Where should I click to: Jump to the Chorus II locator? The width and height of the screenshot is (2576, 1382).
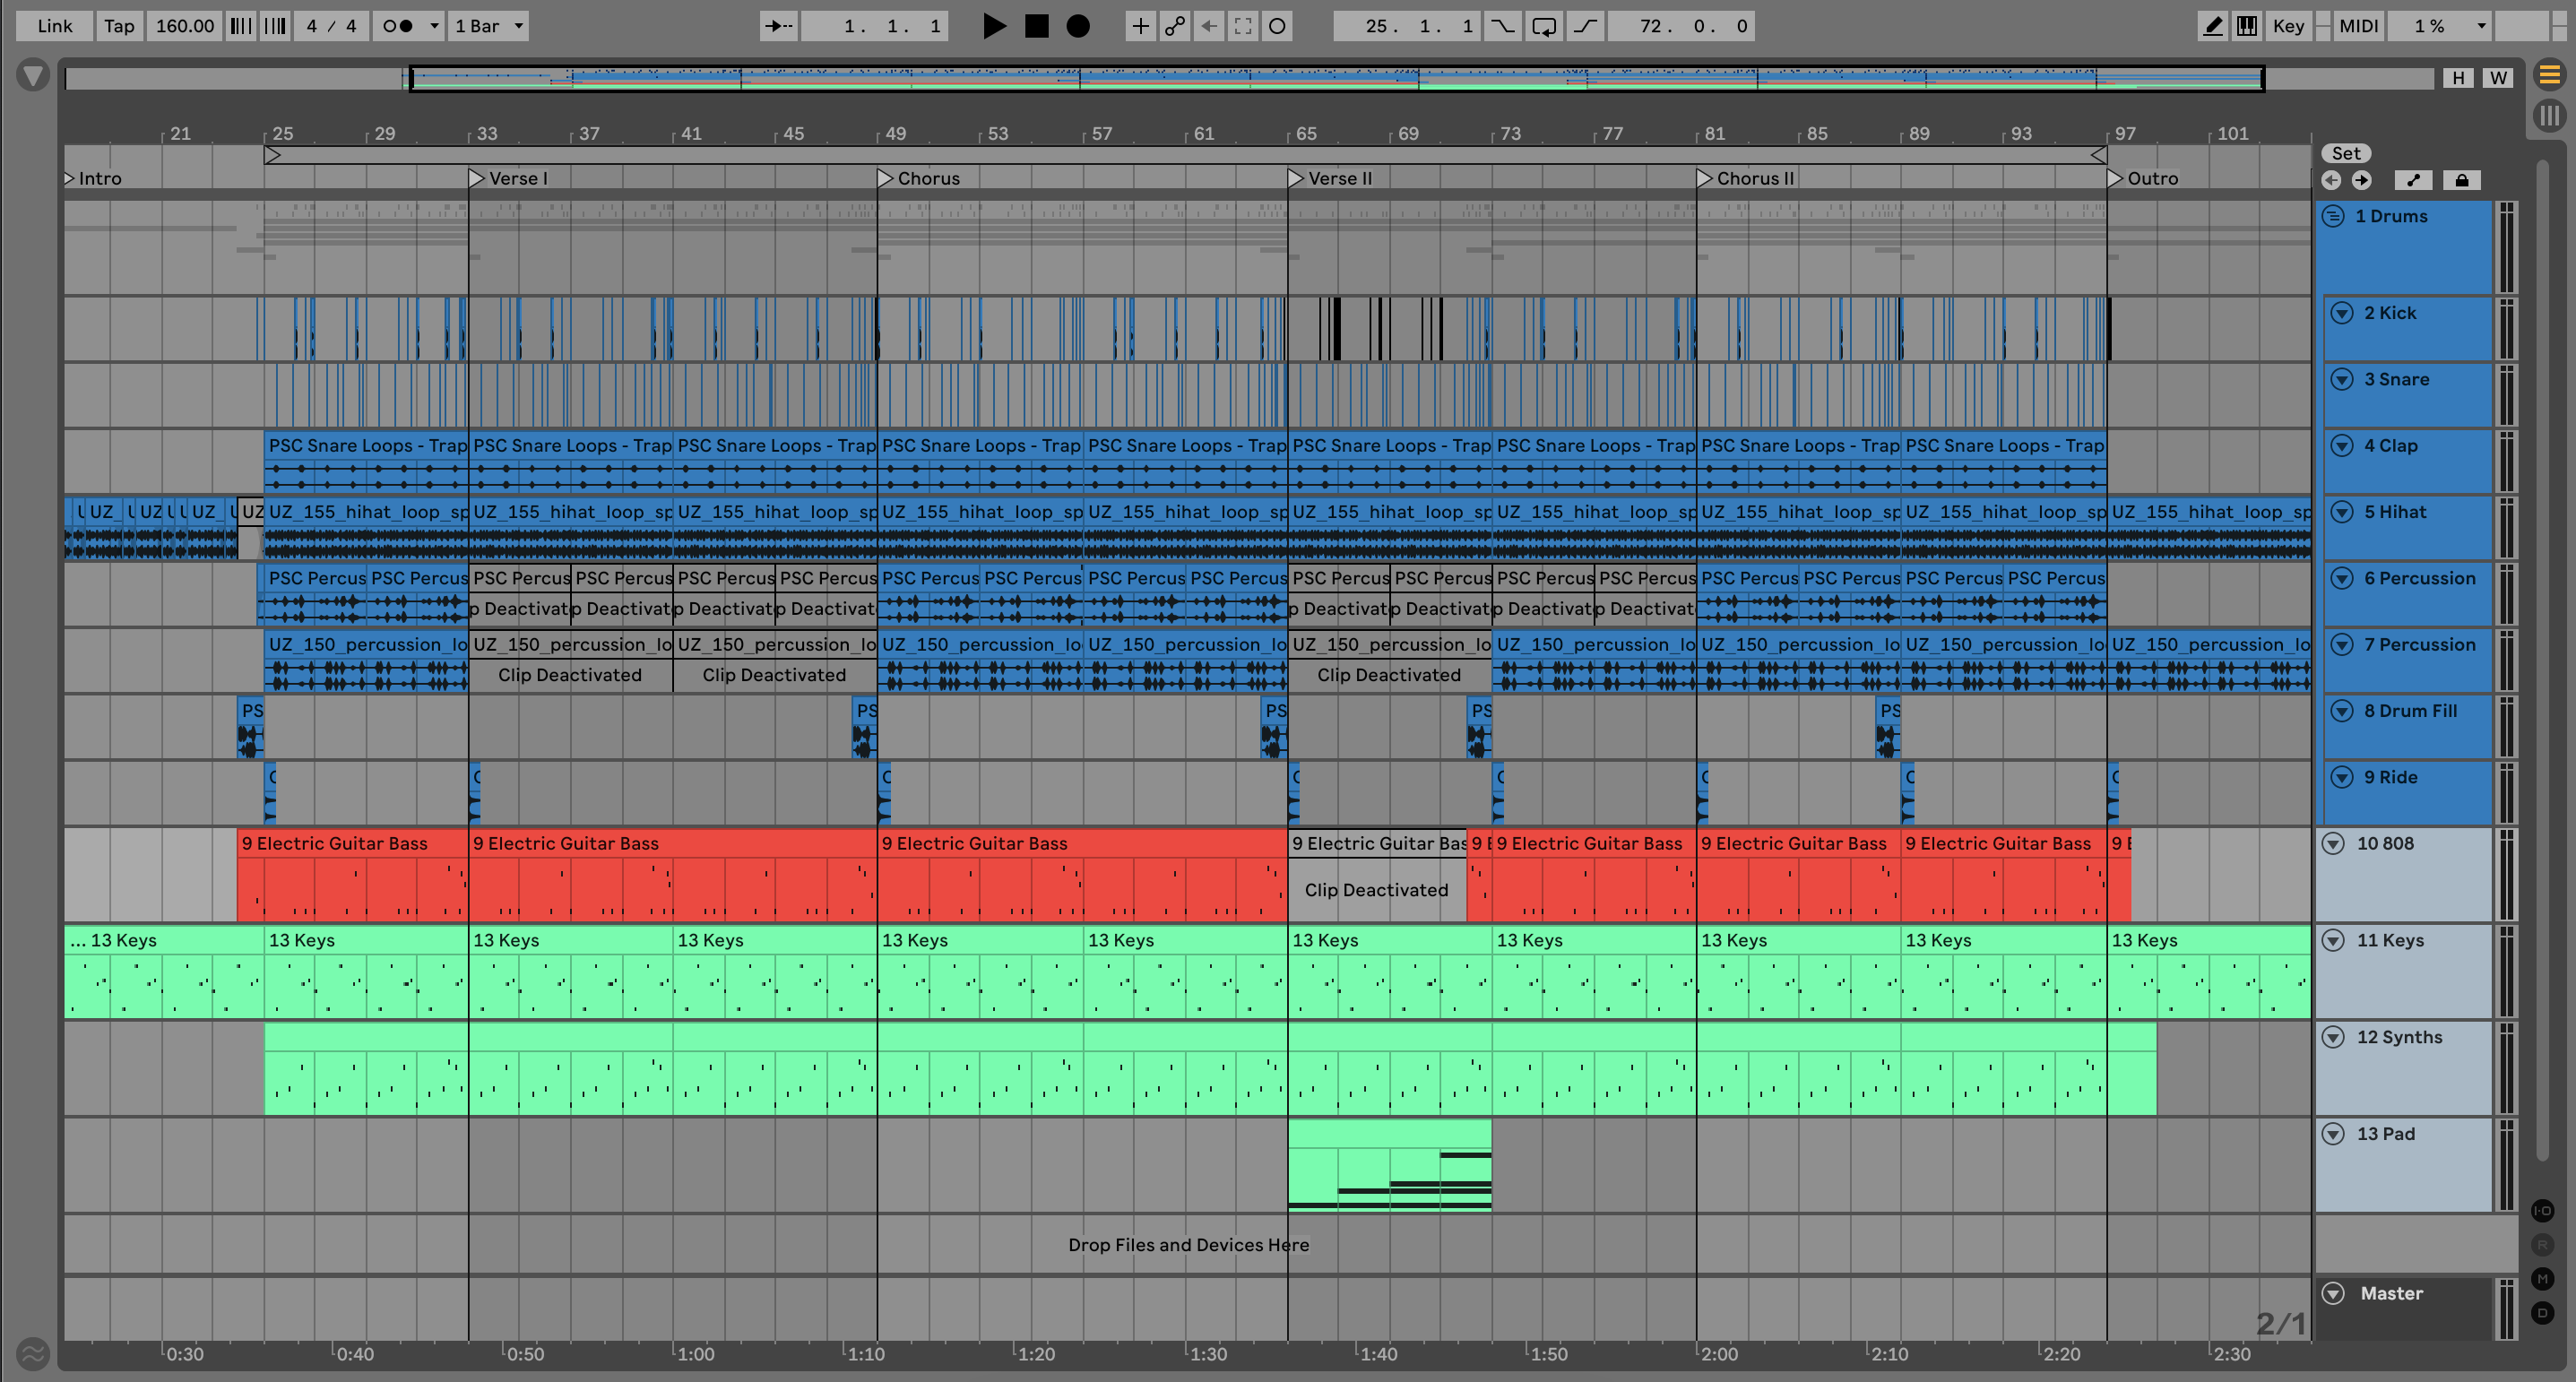tap(1705, 178)
